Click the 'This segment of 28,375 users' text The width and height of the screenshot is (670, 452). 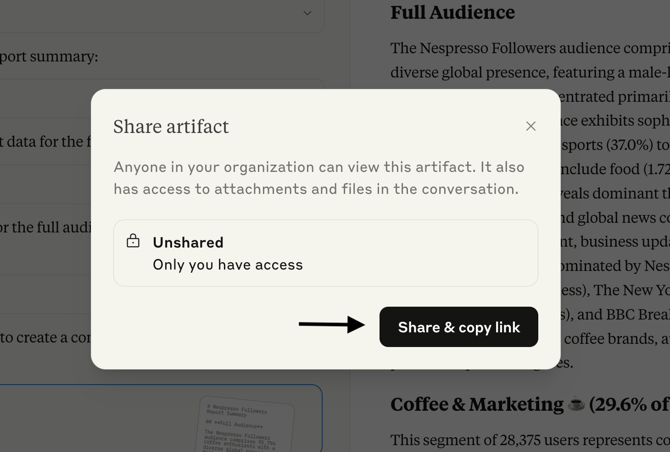click(x=530, y=440)
